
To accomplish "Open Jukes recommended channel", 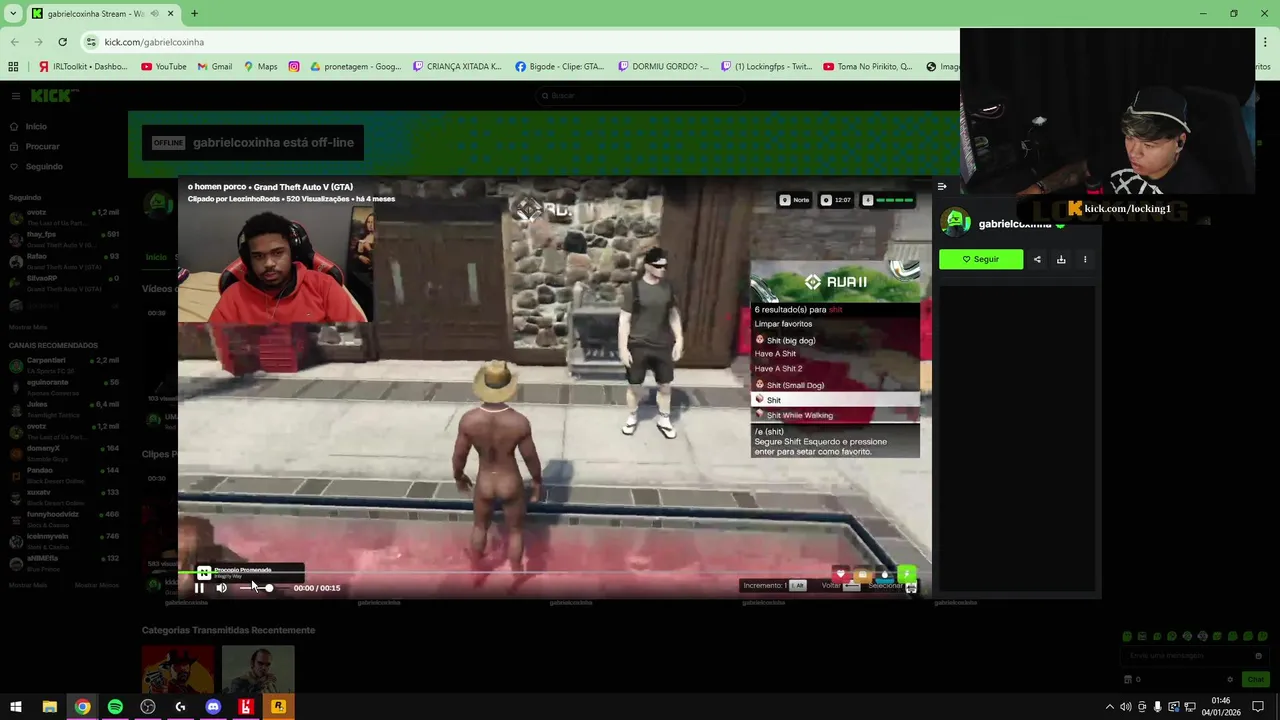I will pyautogui.click(x=64, y=409).
